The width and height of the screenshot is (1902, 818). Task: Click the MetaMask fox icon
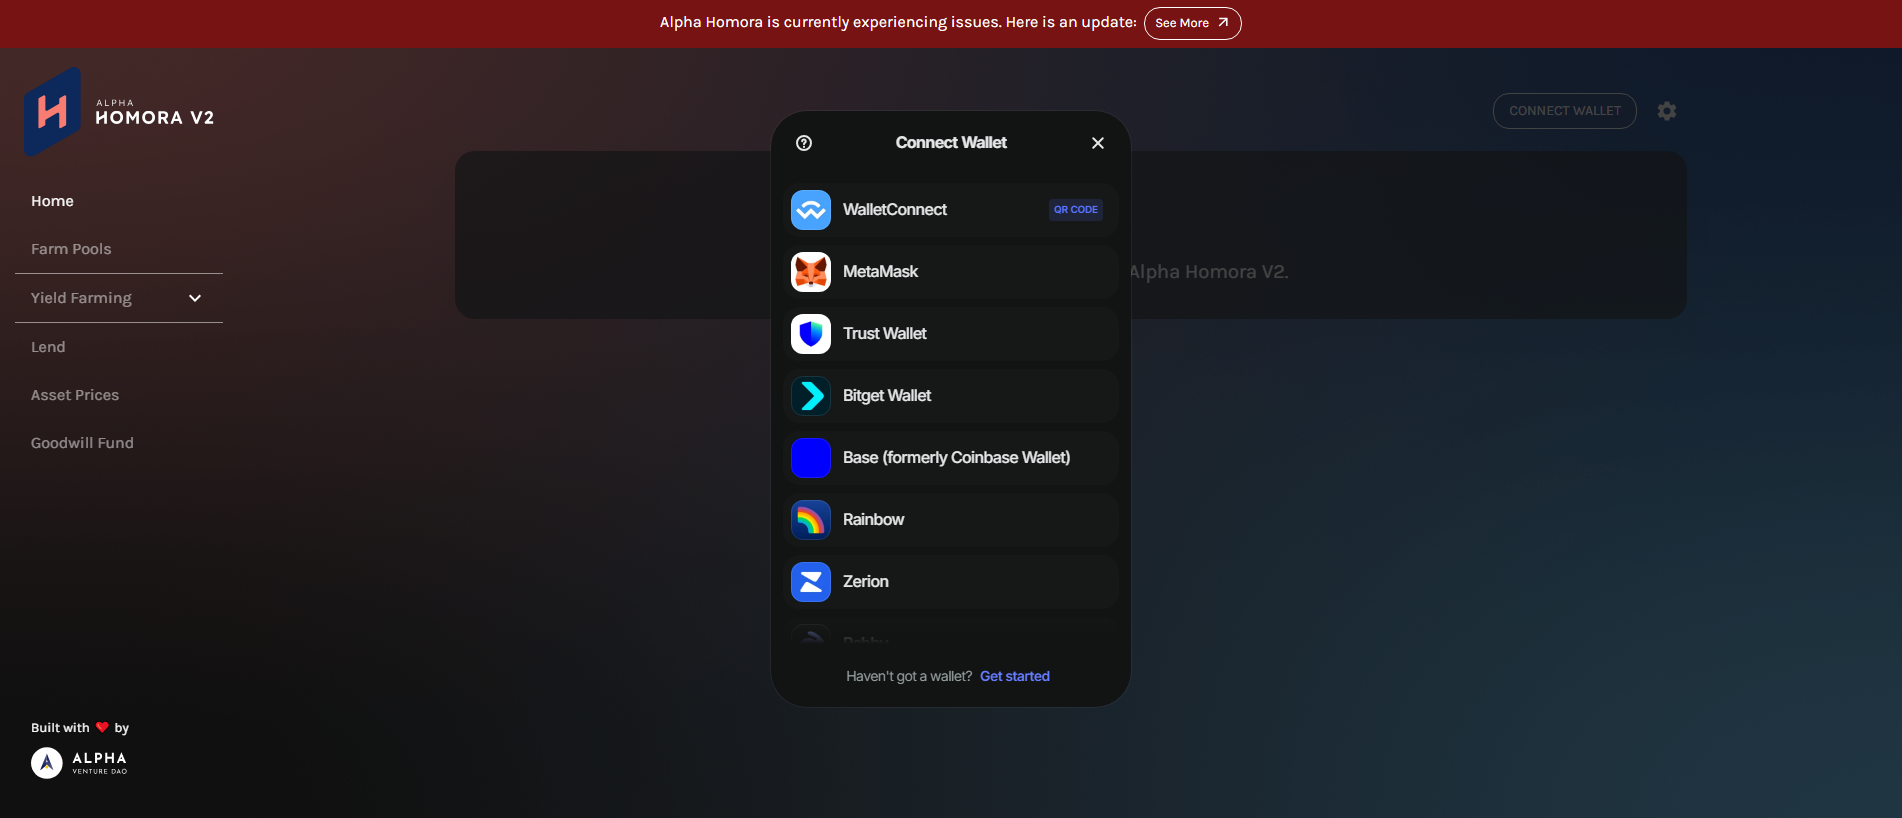(811, 272)
